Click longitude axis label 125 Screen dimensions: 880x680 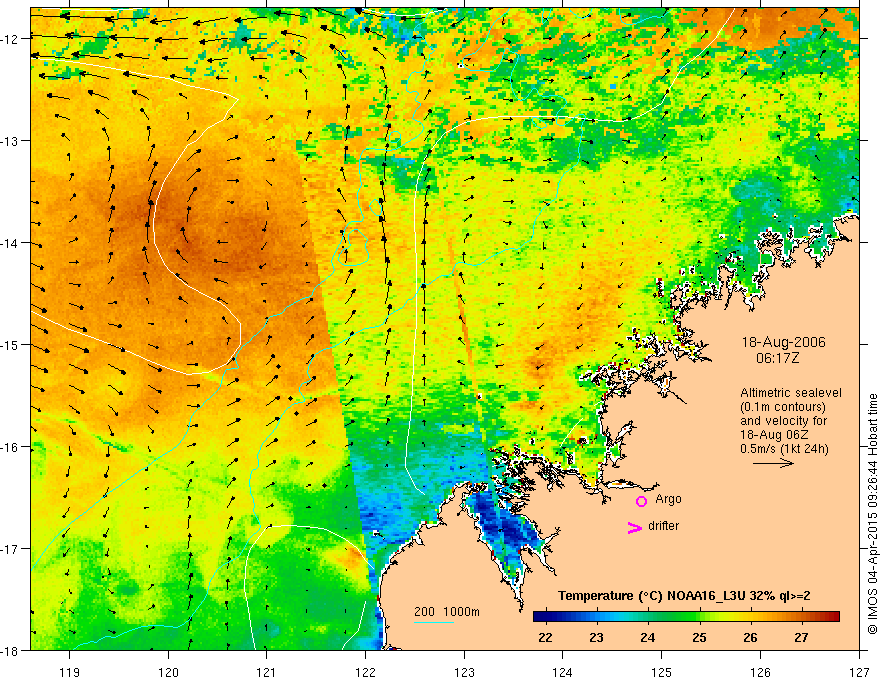(x=661, y=672)
